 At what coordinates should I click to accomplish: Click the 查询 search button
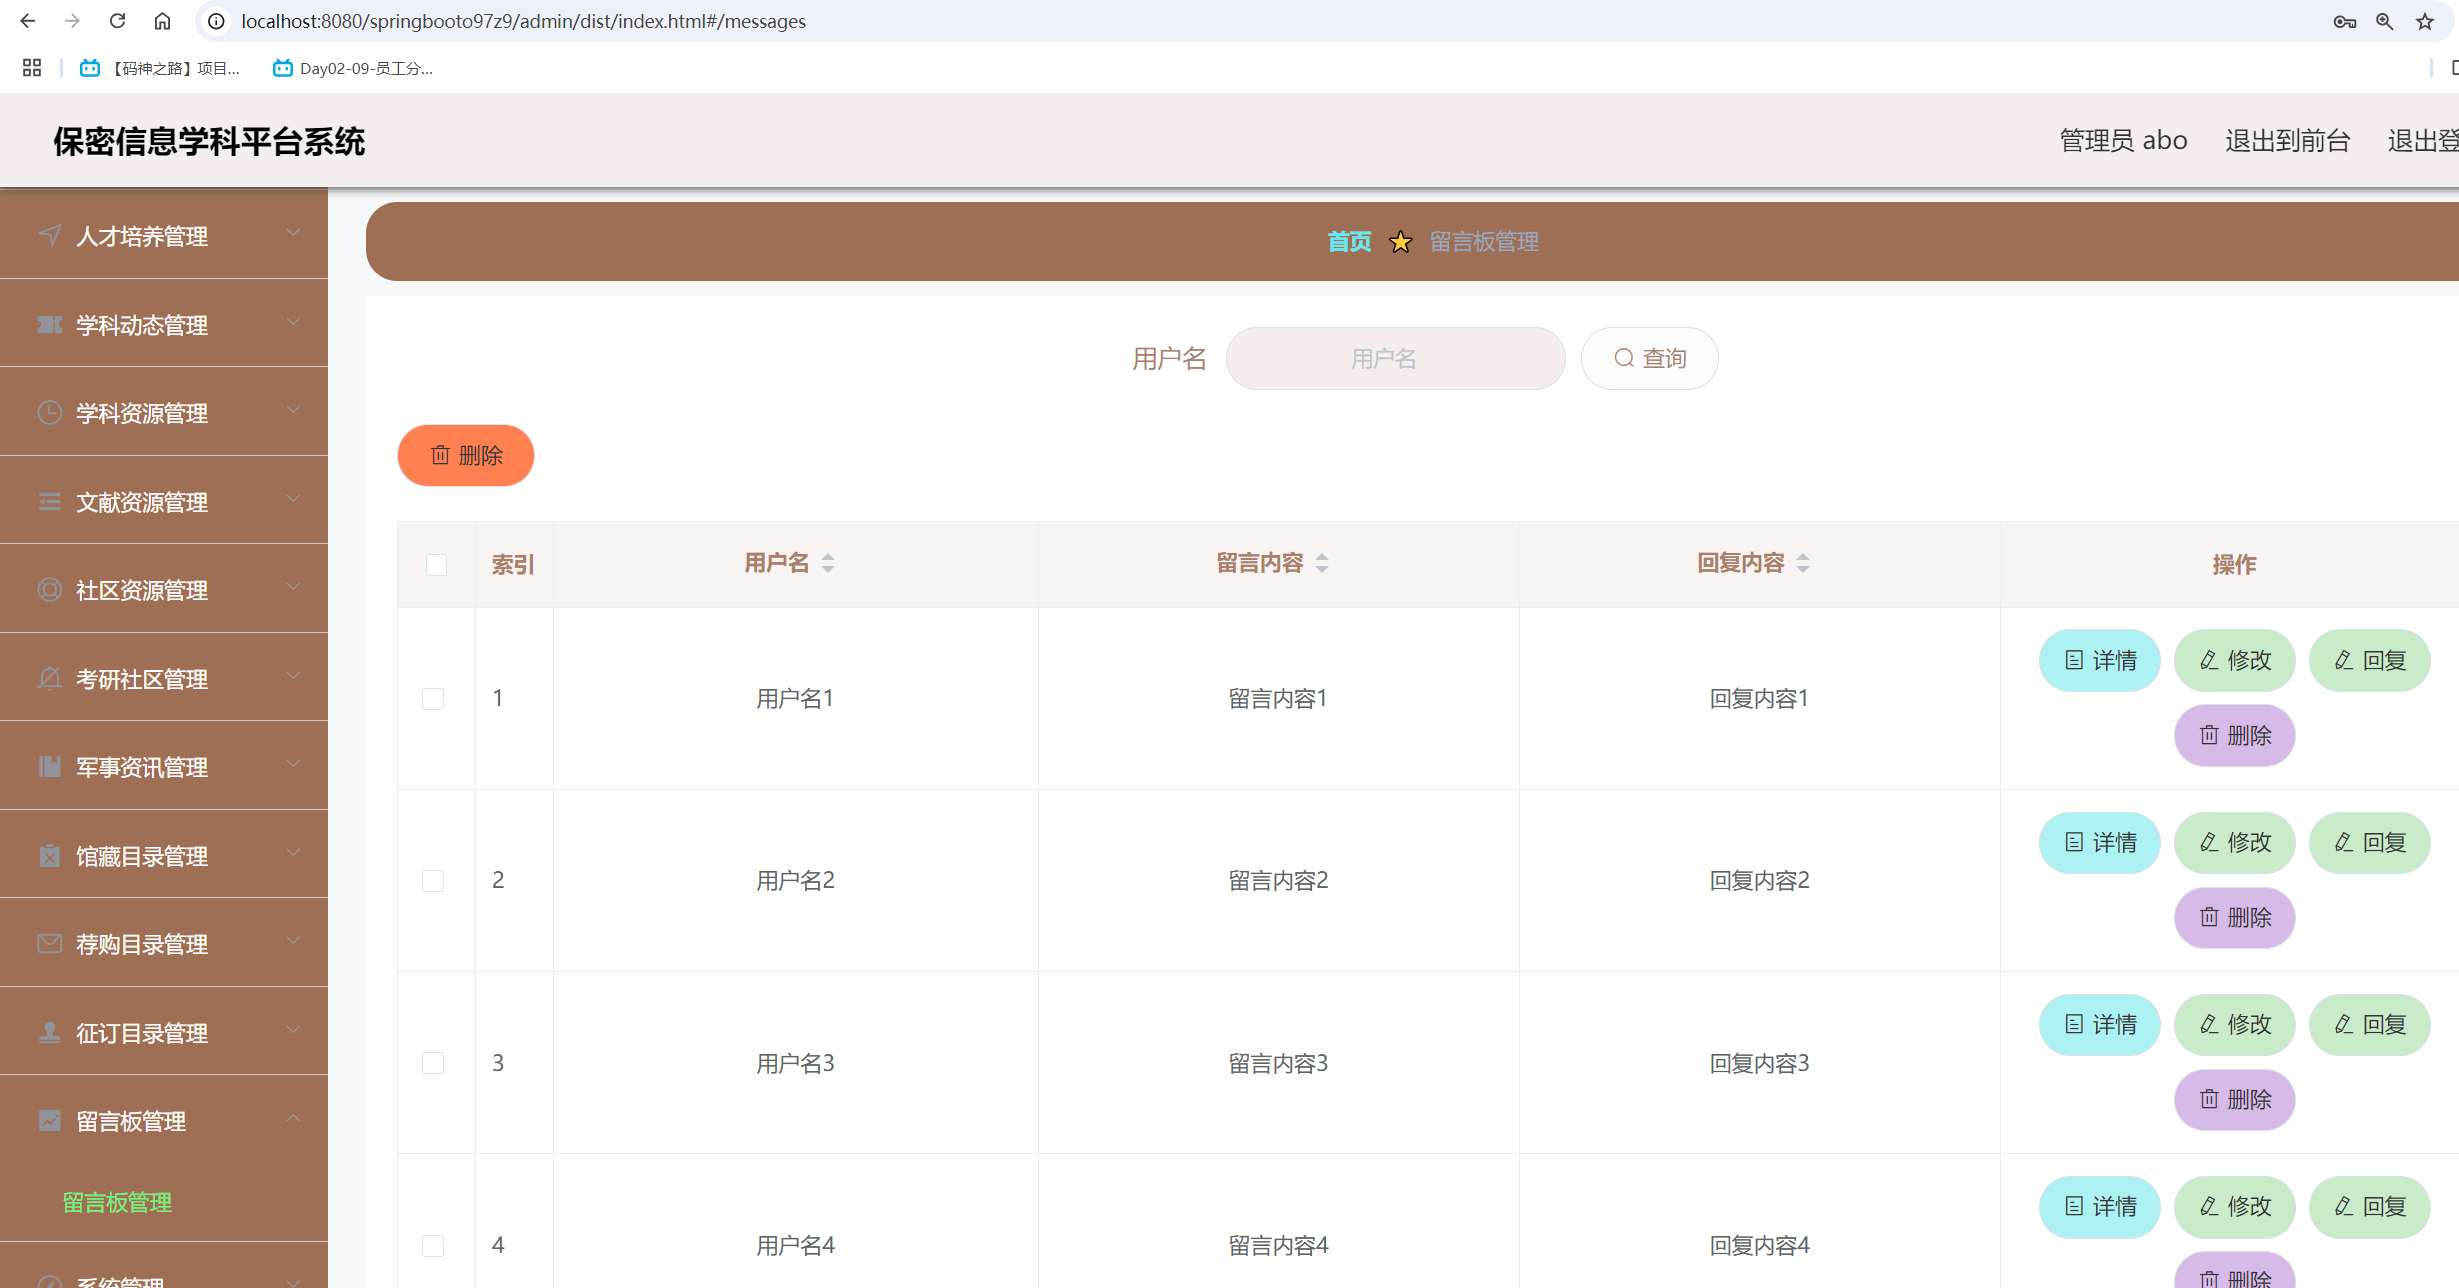[1648, 358]
